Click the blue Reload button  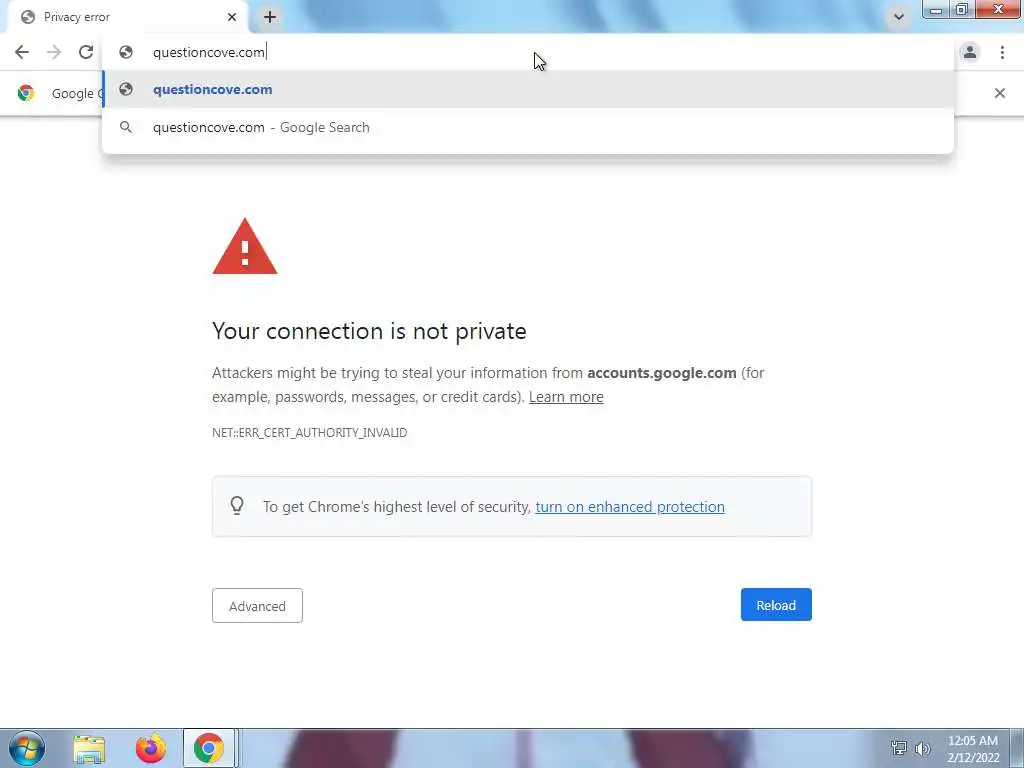point(776,605)
